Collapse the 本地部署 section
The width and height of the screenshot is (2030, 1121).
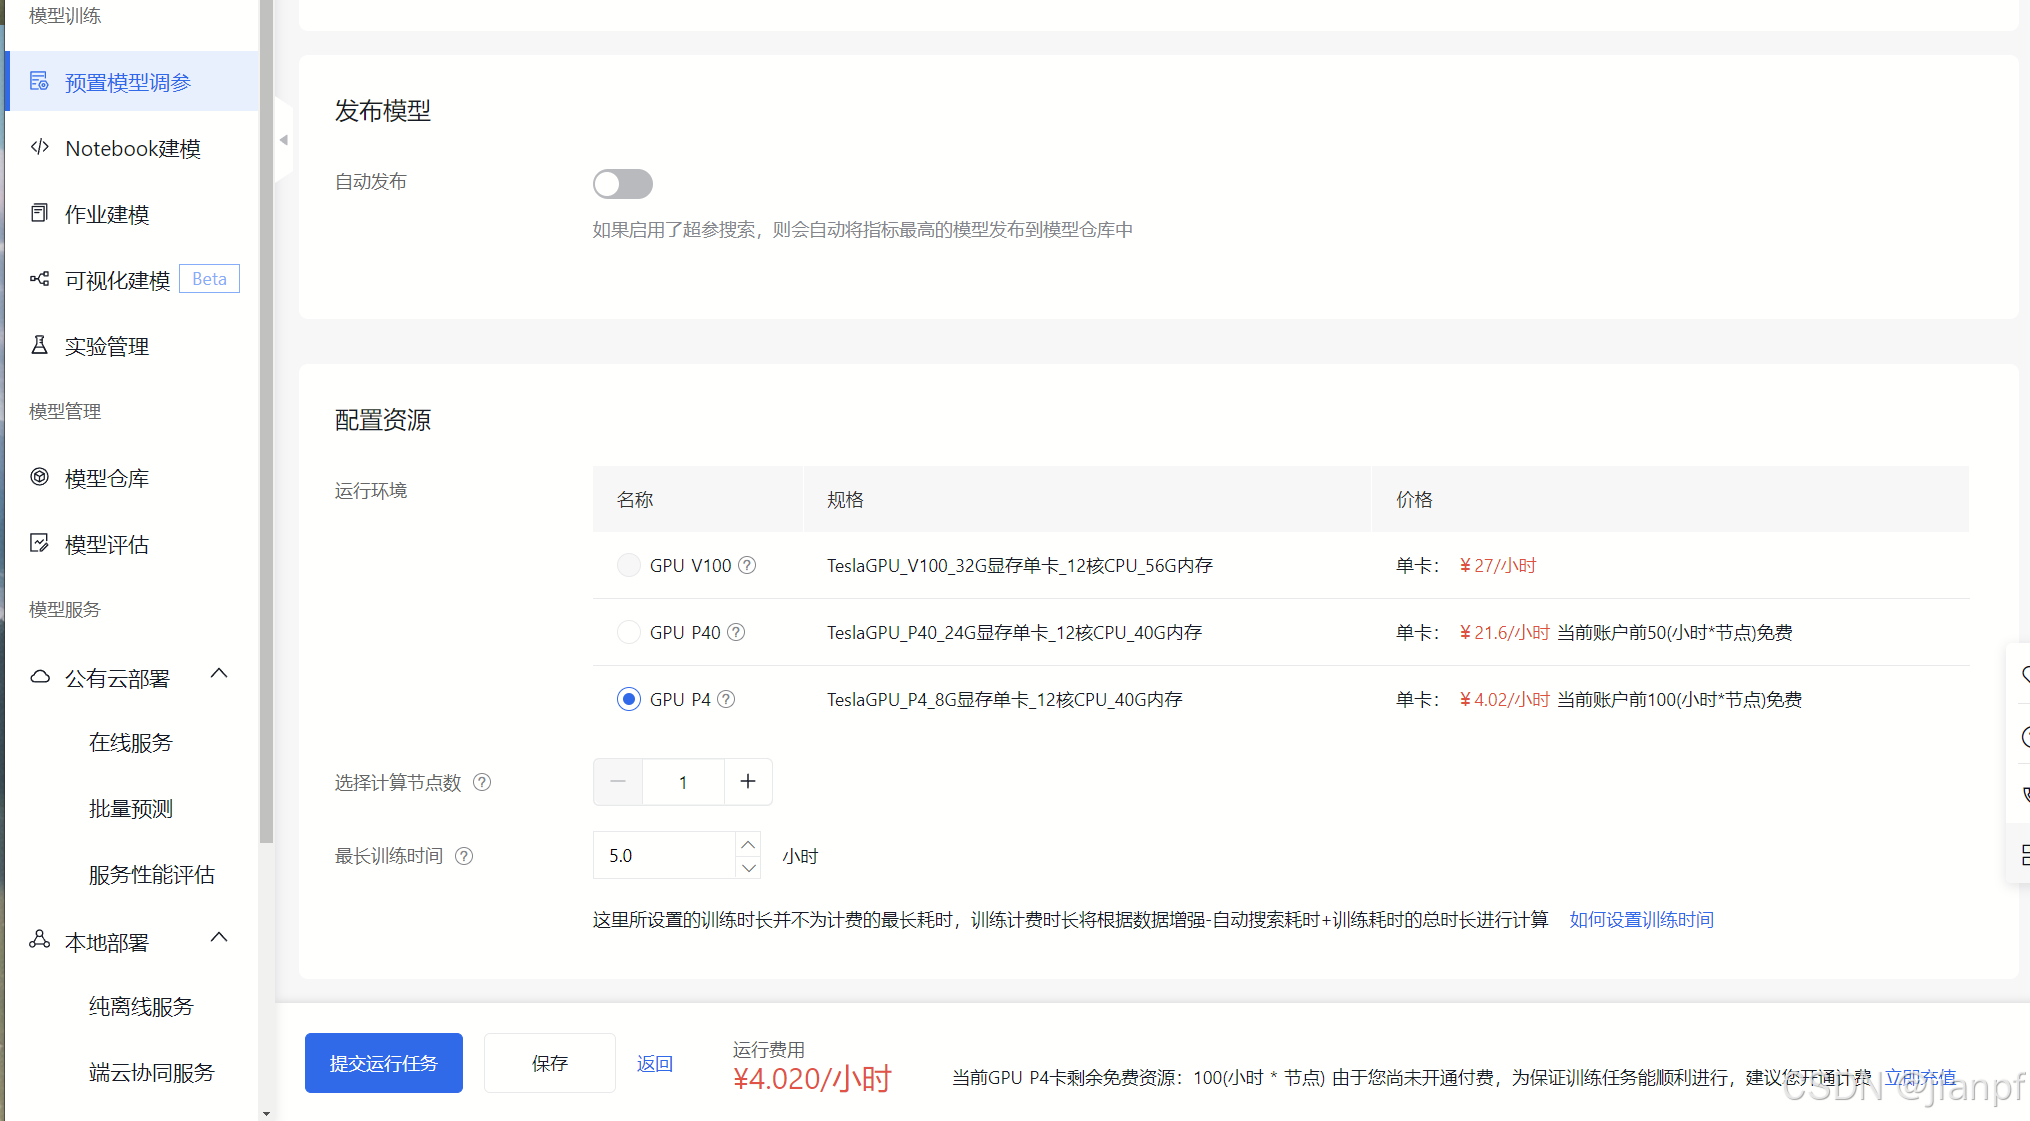(x=219, y=938)
